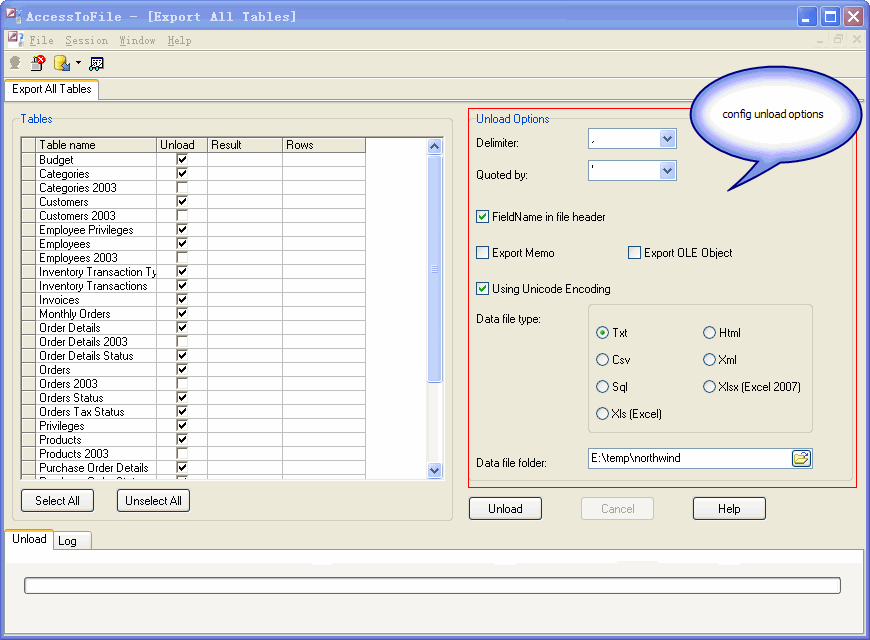
Task: Click the Cancel button
Action: (x=618, y=509)
